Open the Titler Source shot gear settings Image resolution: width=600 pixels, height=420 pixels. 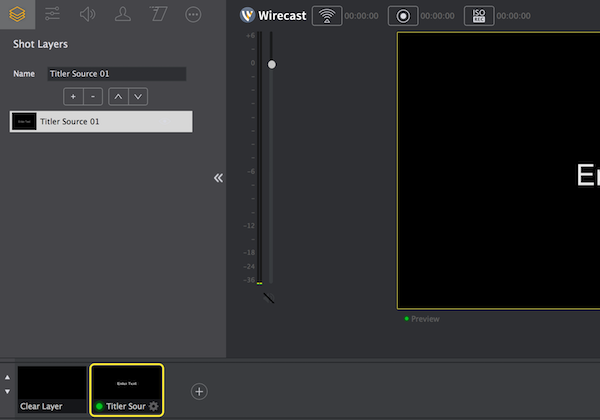pyautogui.click(x=153, y=406)
